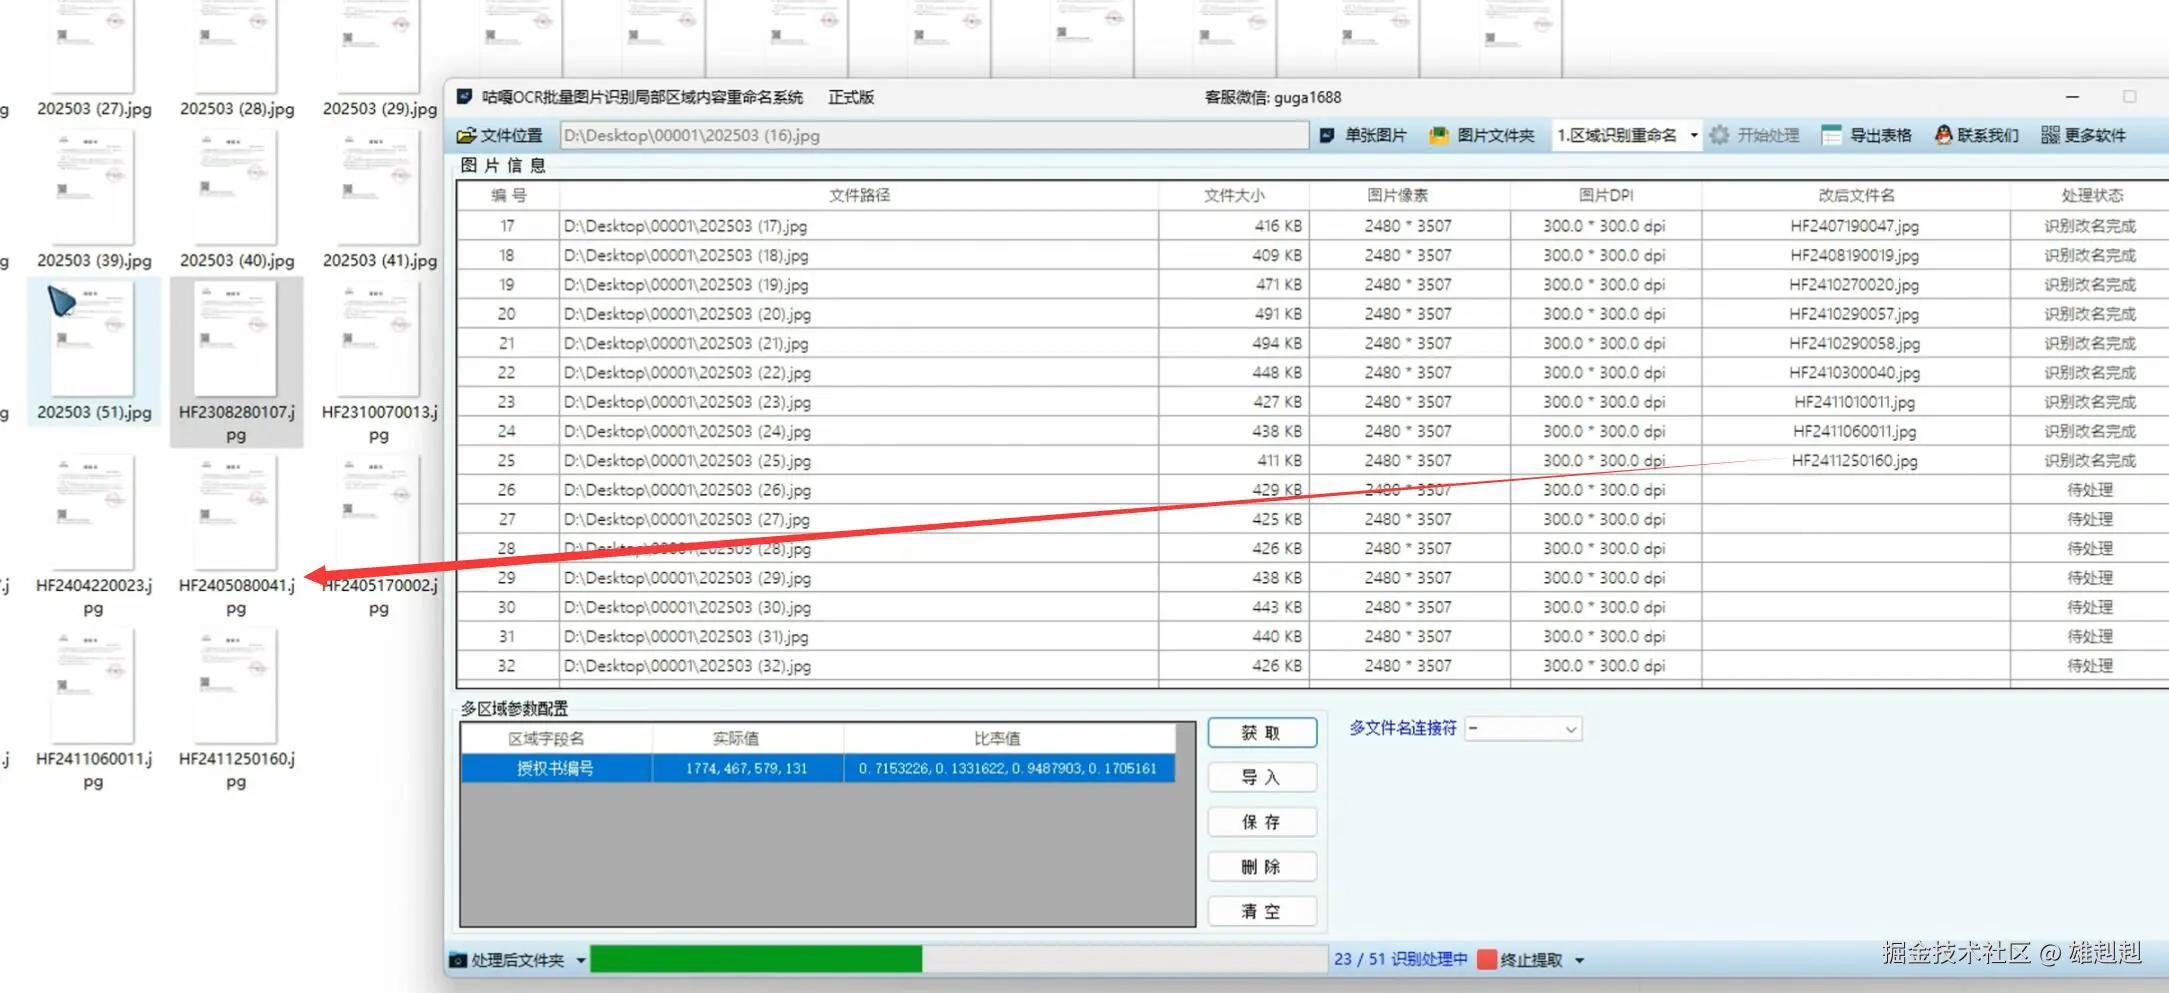
Task: Click the 导入 import button
Action: tap(1262, 777)
